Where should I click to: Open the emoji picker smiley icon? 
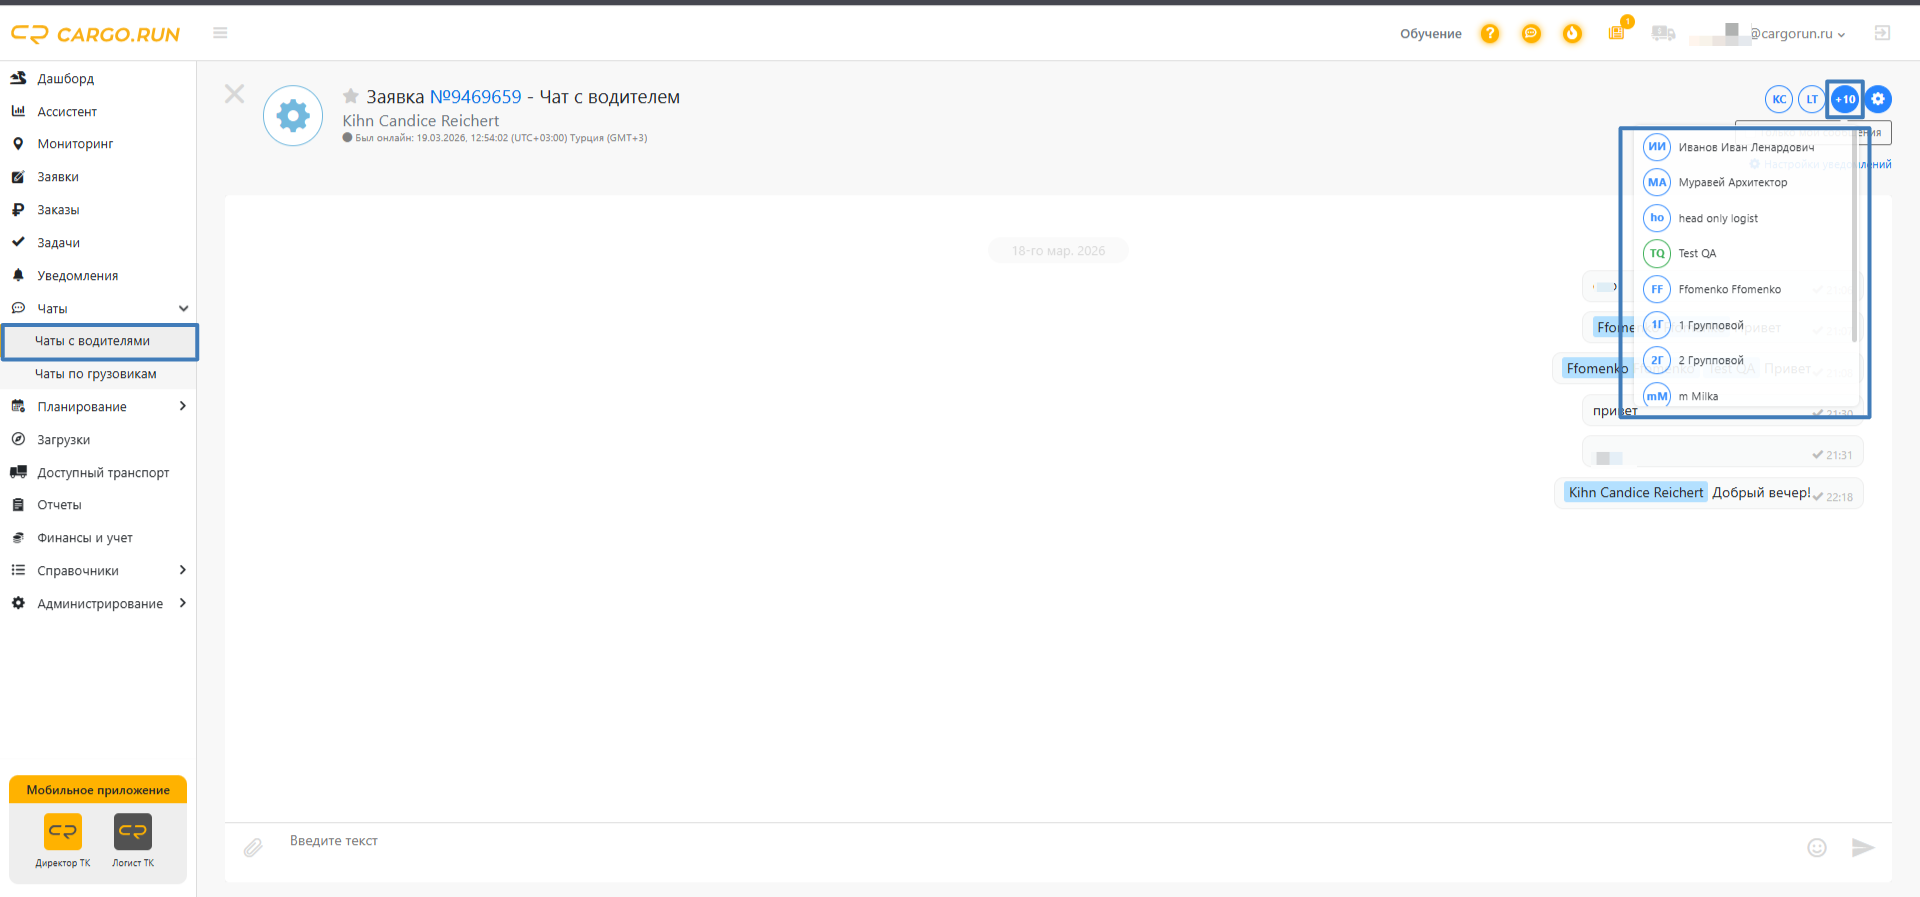click(1817, 848)
